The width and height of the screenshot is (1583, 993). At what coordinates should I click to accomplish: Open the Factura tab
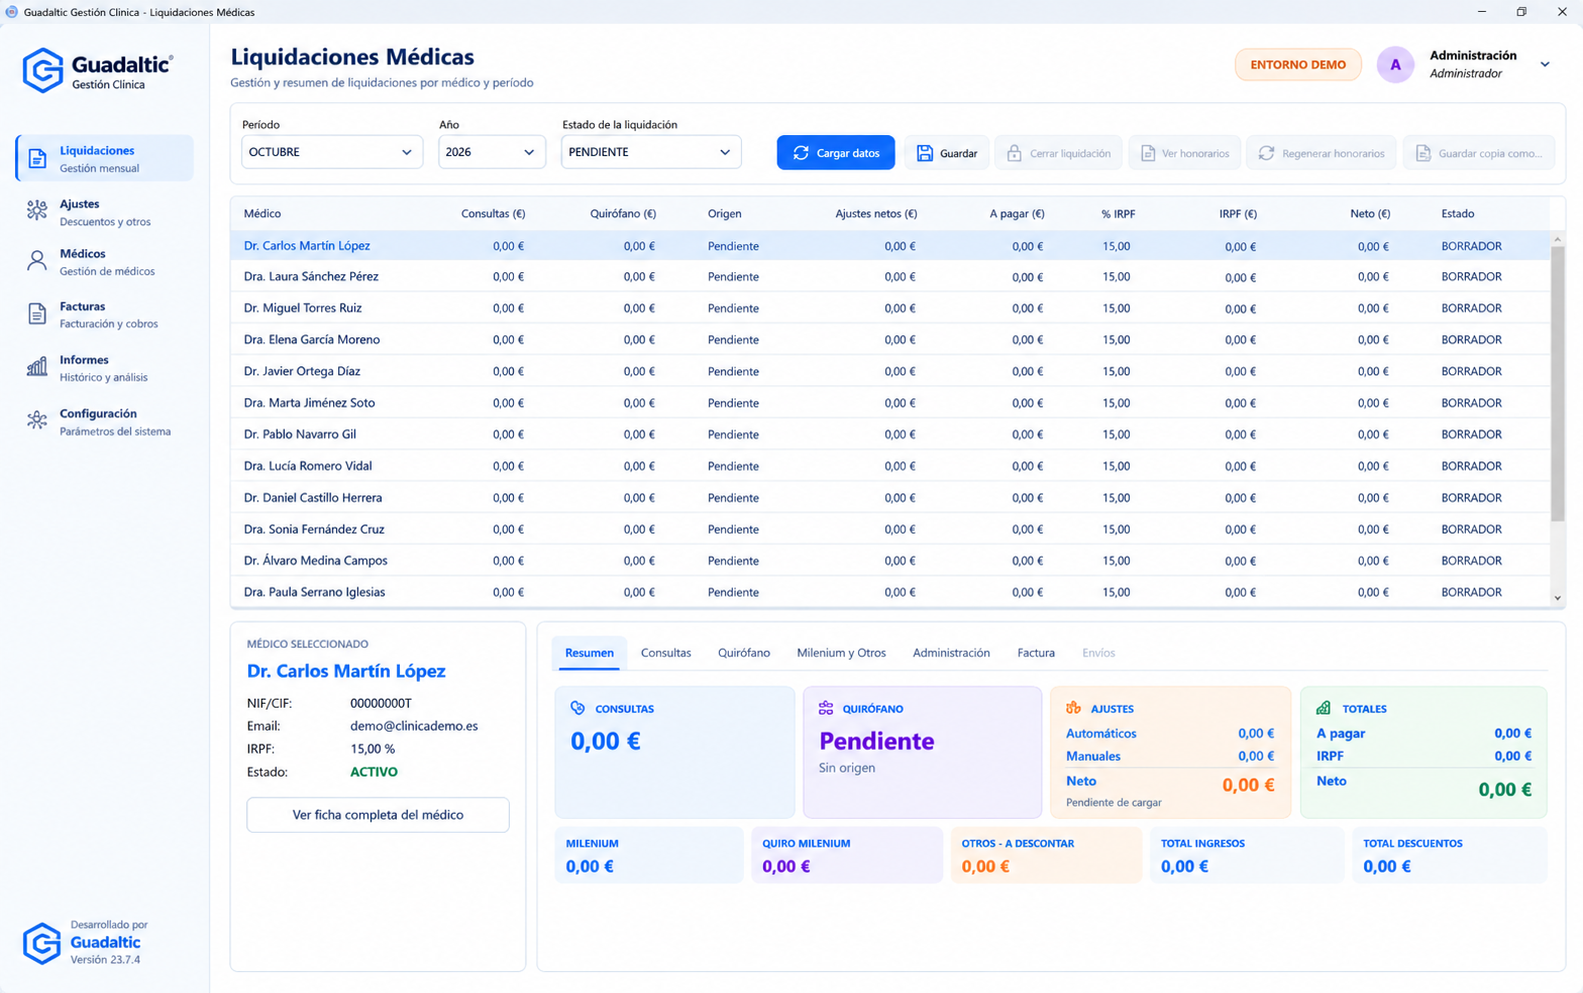coord(1036,653)
